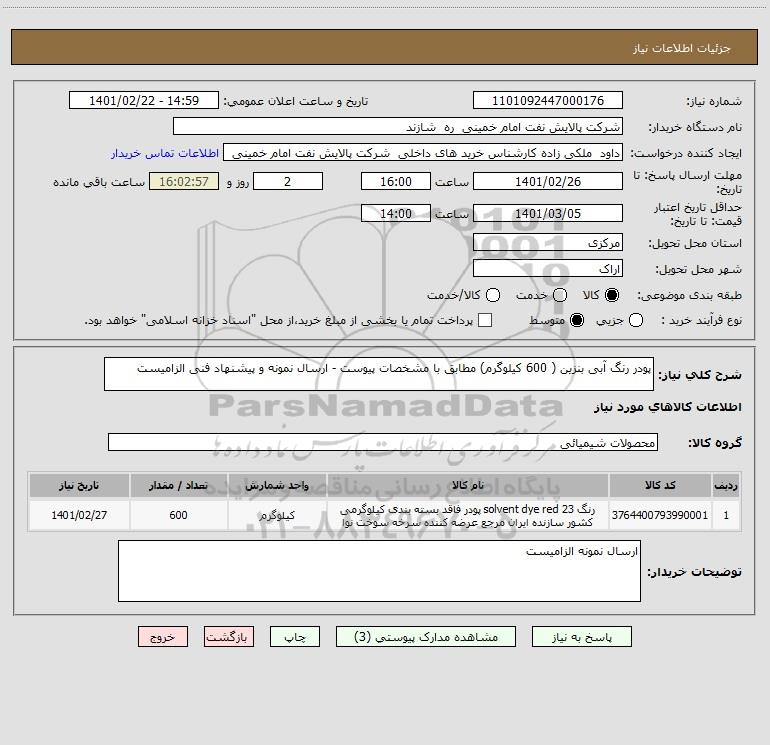
Task: Click row number 1 cell
Action: click(x=726, y=515)
